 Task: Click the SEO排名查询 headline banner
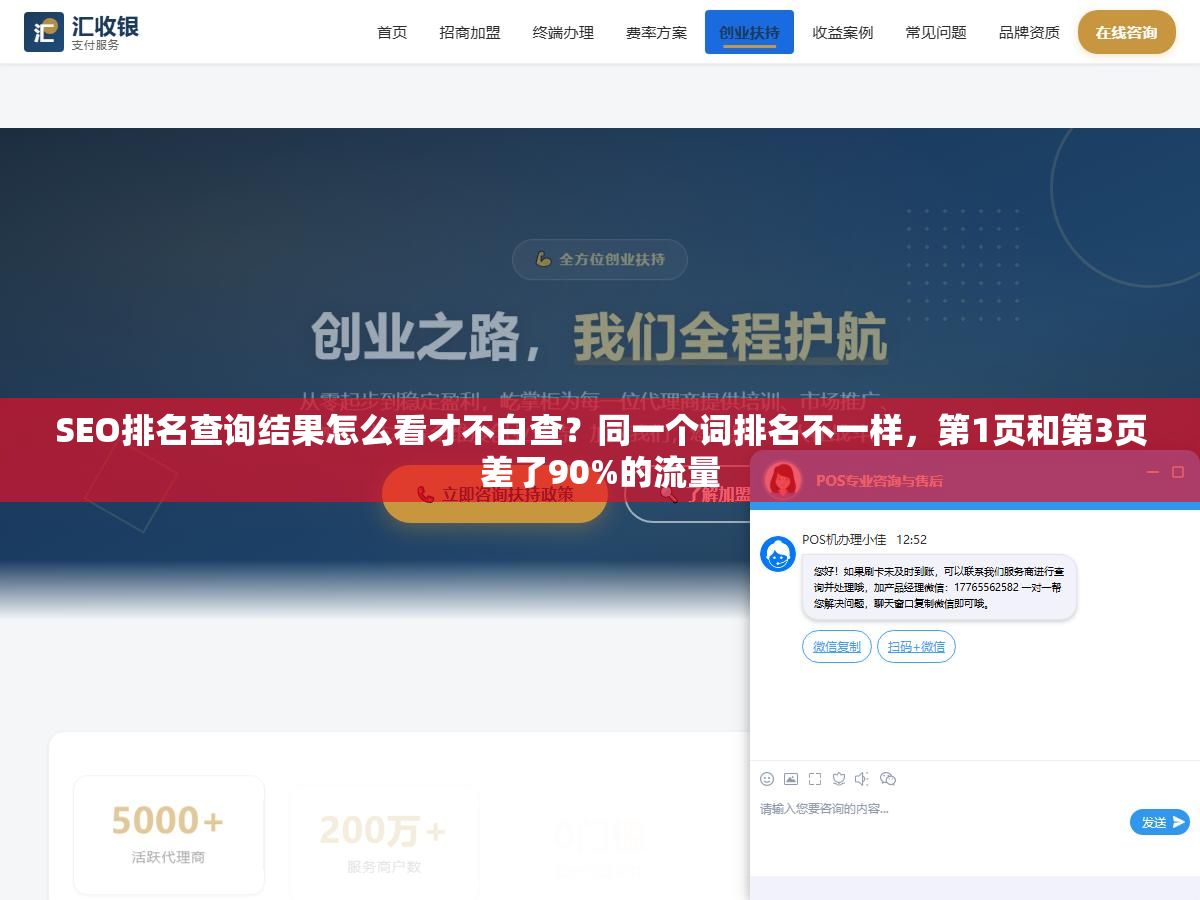(x=600, y=450)
